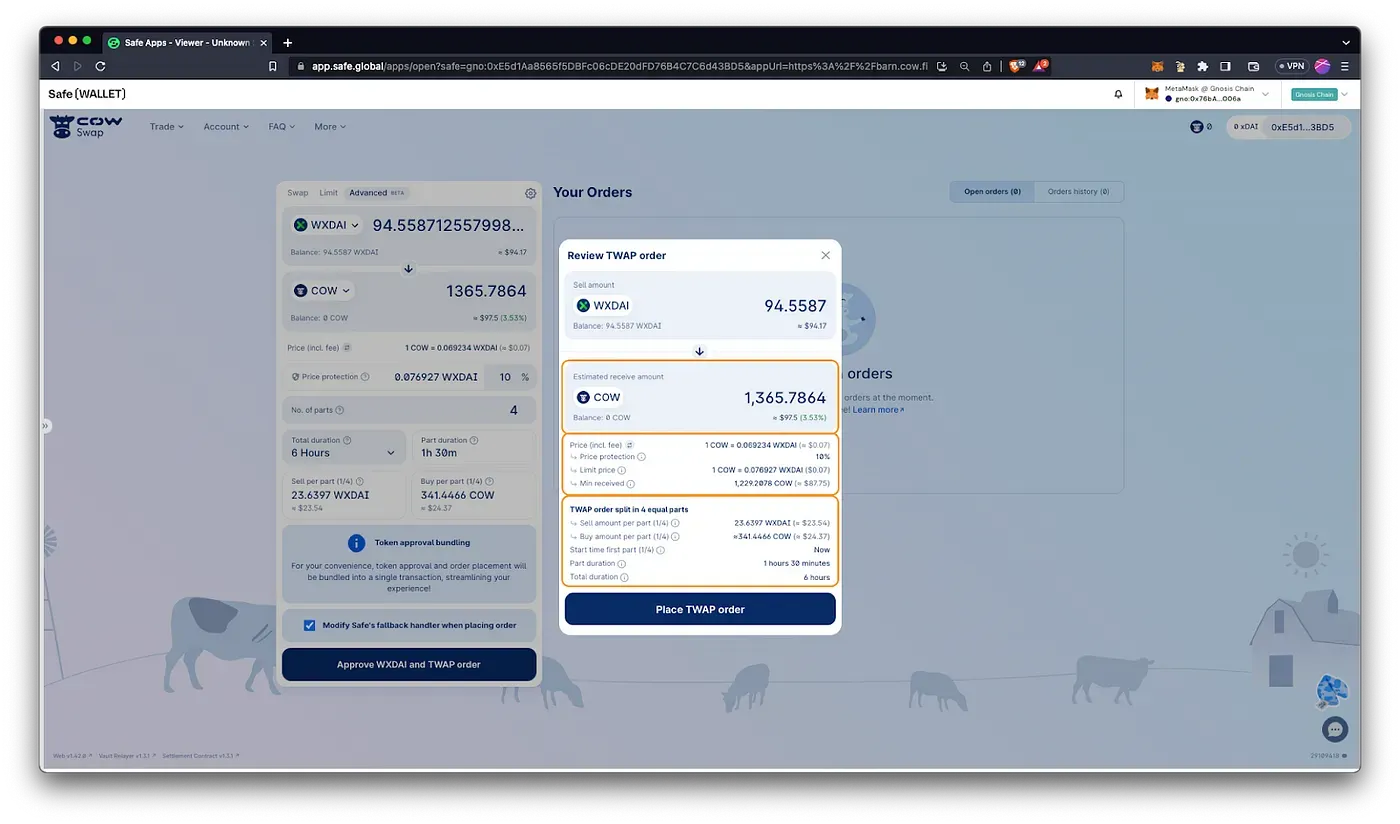
Task: Reload the page in the browser
Action: coord(100,66)
